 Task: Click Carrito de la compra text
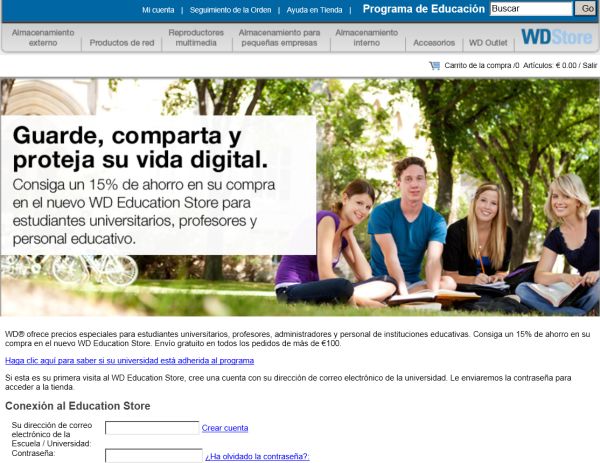[x=478, y=65]
